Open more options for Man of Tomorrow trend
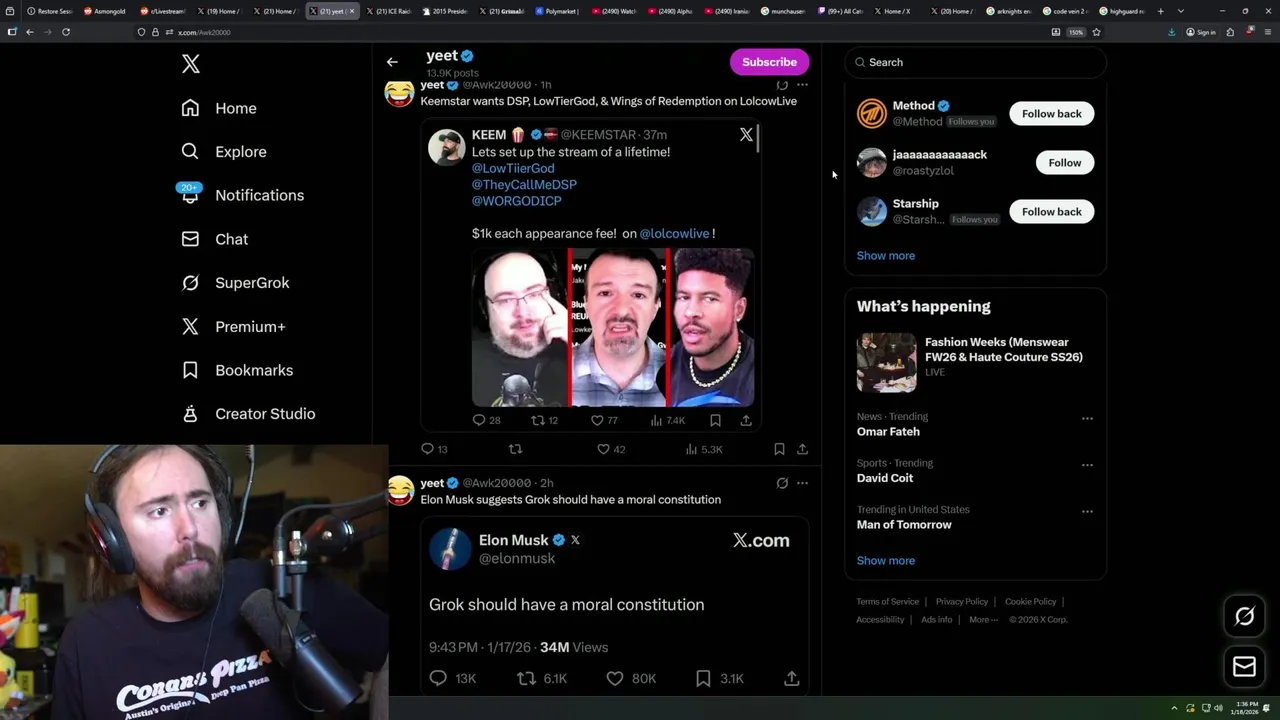 (x=1087, y=511)
